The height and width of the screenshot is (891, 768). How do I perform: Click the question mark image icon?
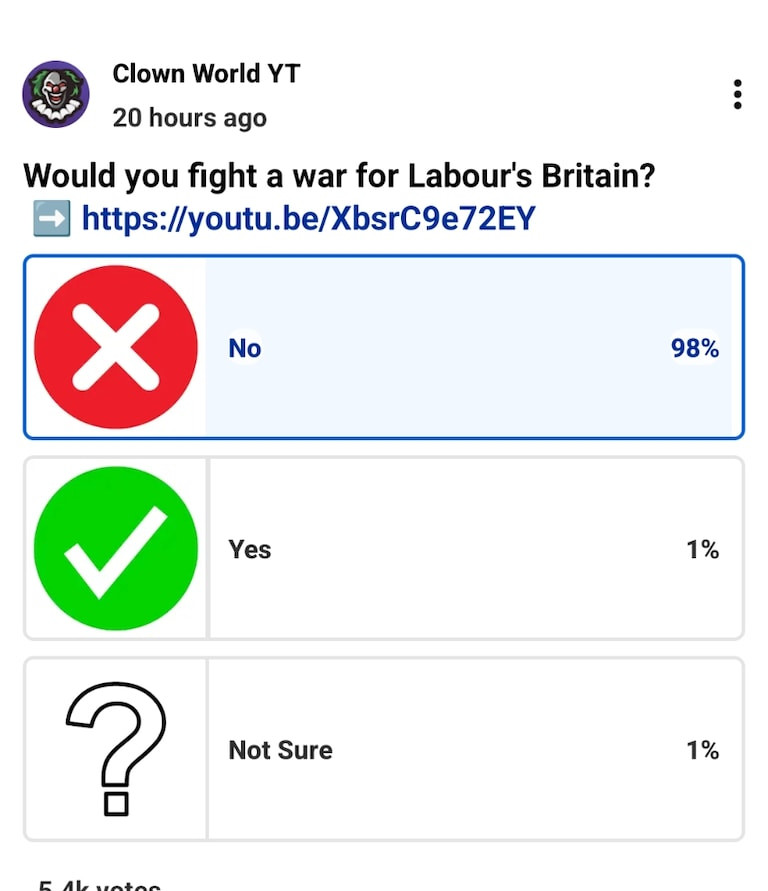coord(116,749)
